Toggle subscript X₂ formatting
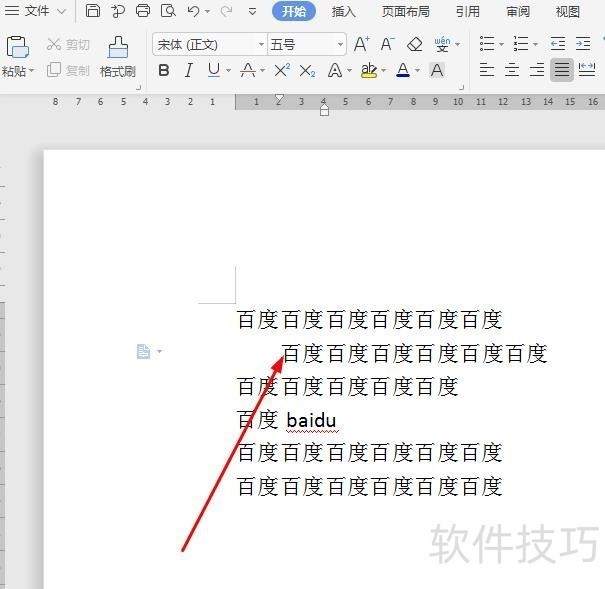This screenshot has width=605, height=589. 307,71
